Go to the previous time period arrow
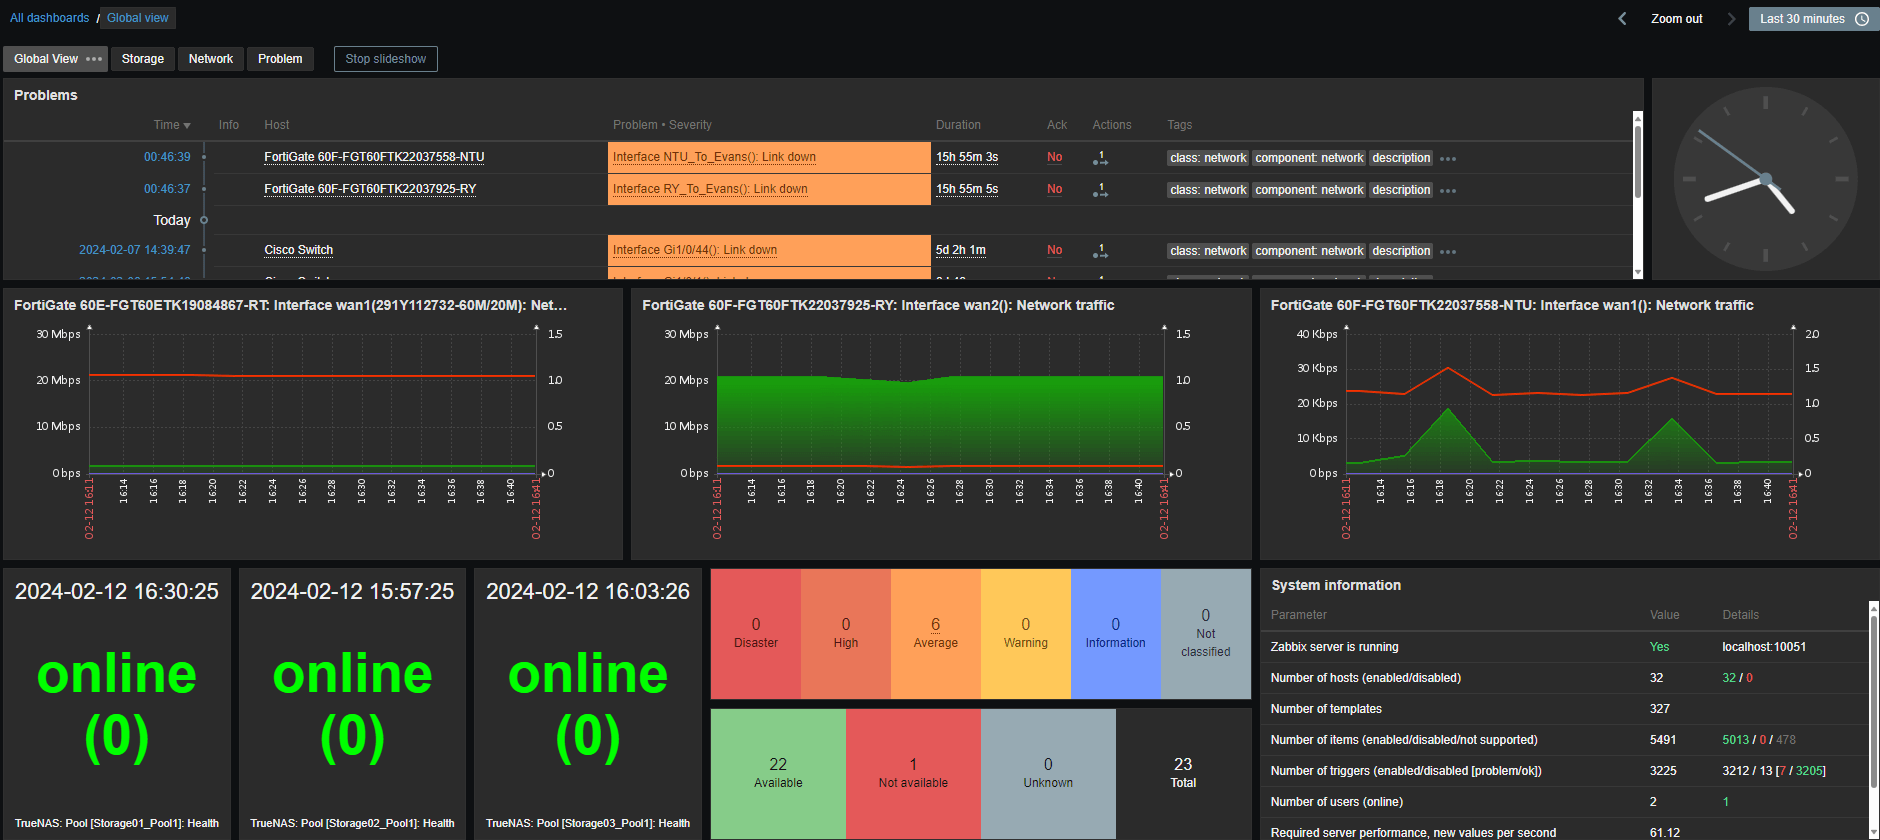 pos(1622,19)
